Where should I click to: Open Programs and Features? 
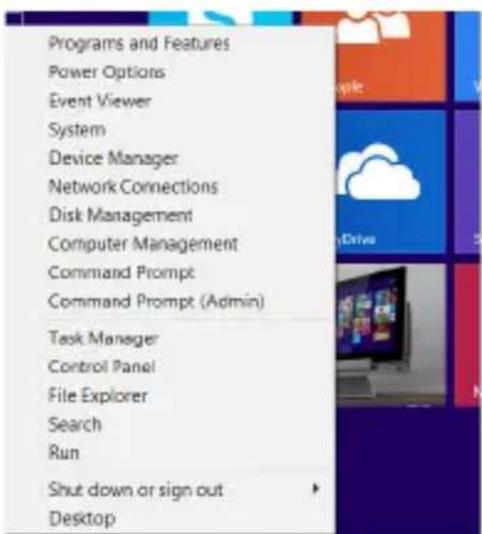[x=139, y=43]
